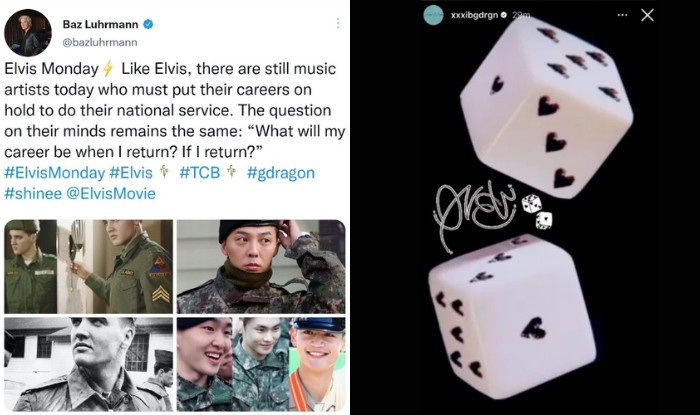Open the #Elvis hashtag link
This screenshot has height=415, width=700.
[131, 173]
